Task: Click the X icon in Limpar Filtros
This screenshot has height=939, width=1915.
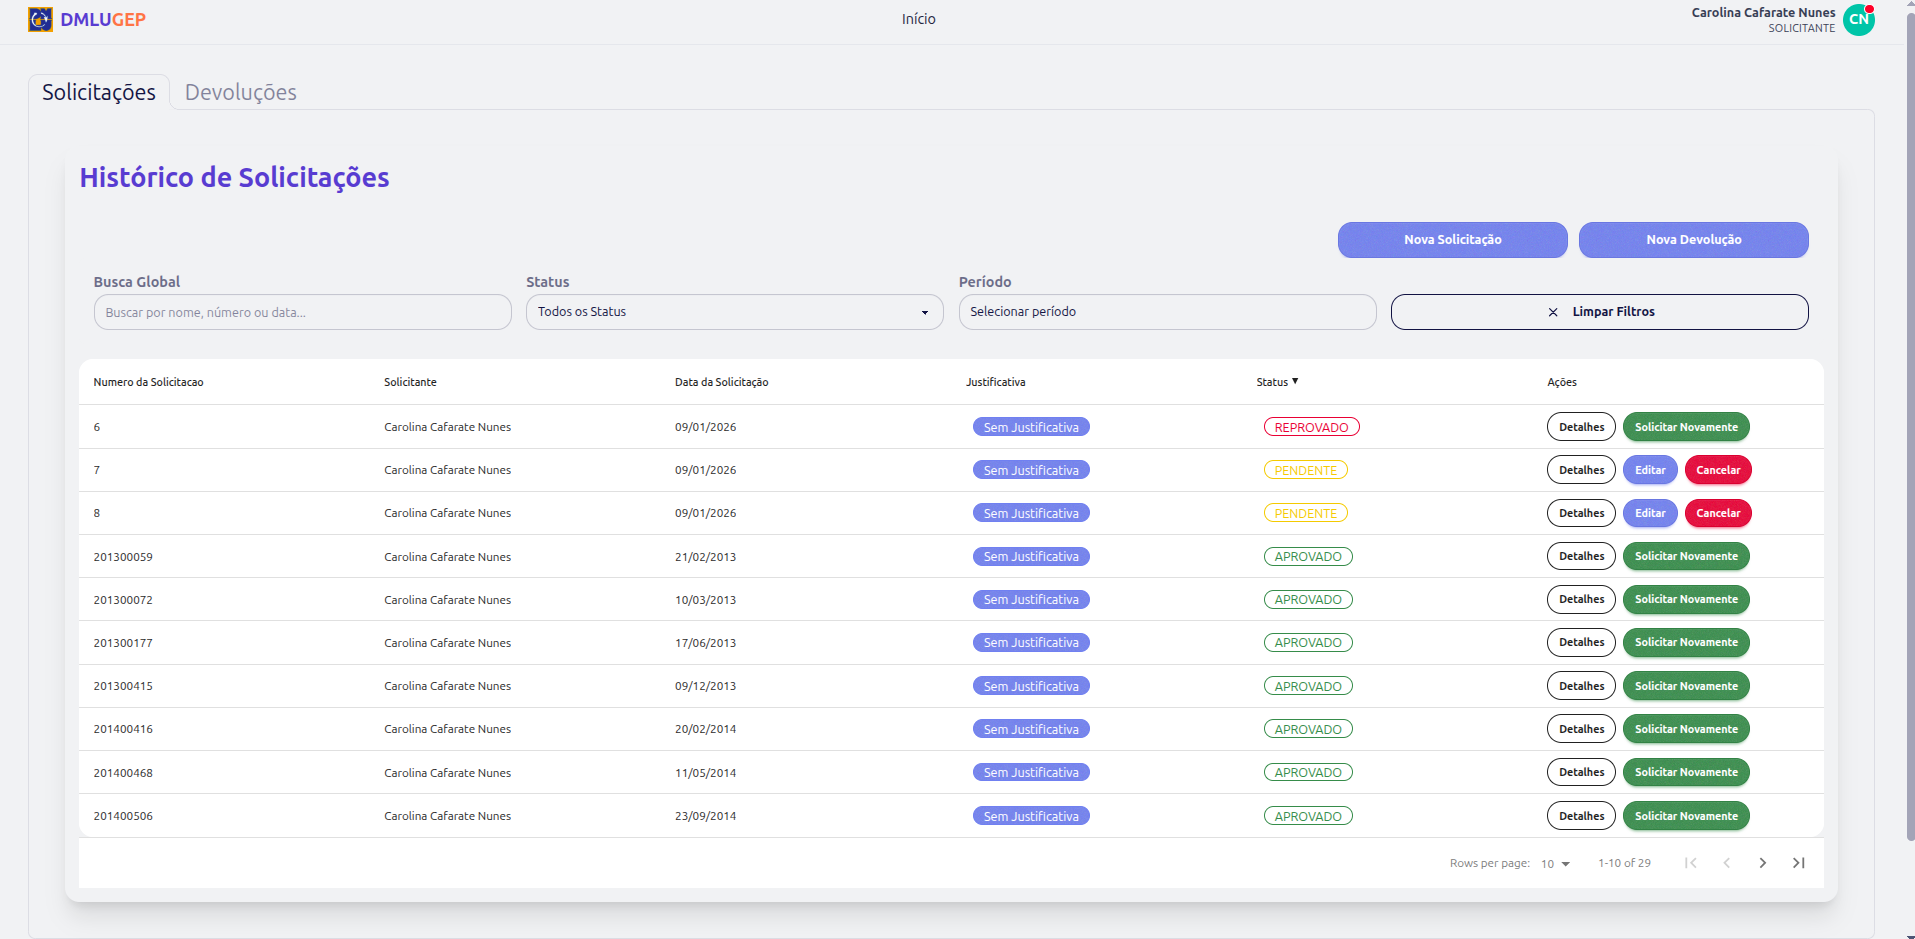Action: click(x=1553, y=312)
